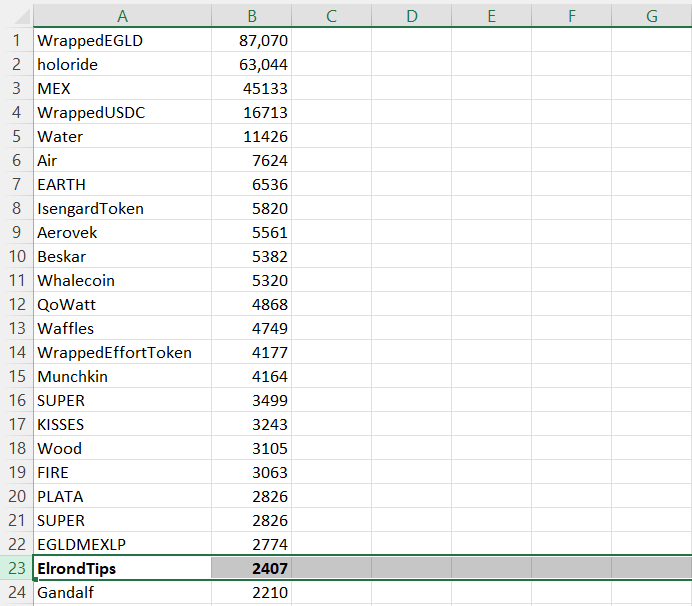The image size is (692, 606).
Task: Select column C header
Action: (331, 16)
